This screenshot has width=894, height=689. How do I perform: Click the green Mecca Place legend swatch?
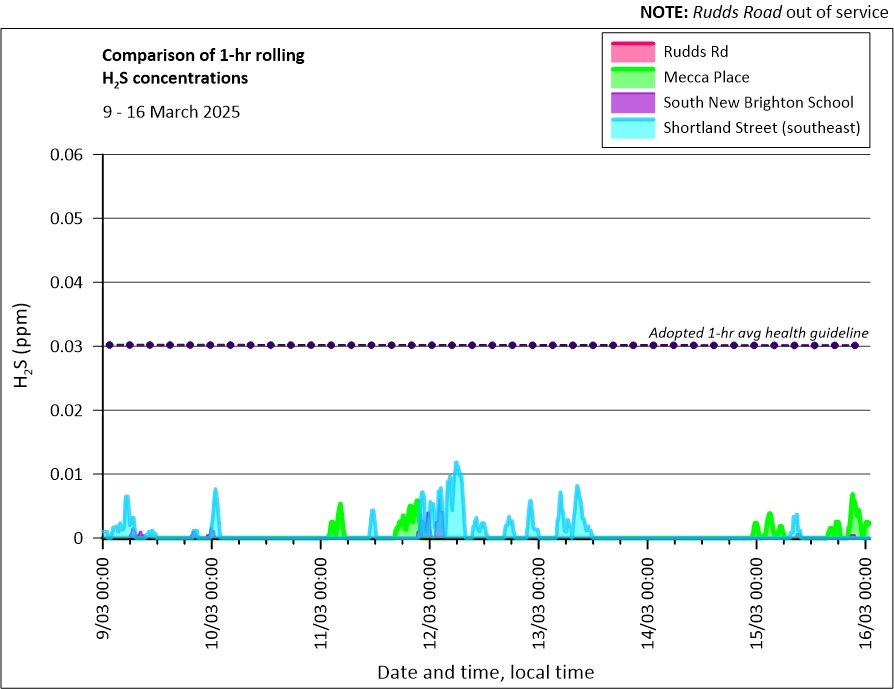coord(631,77)
